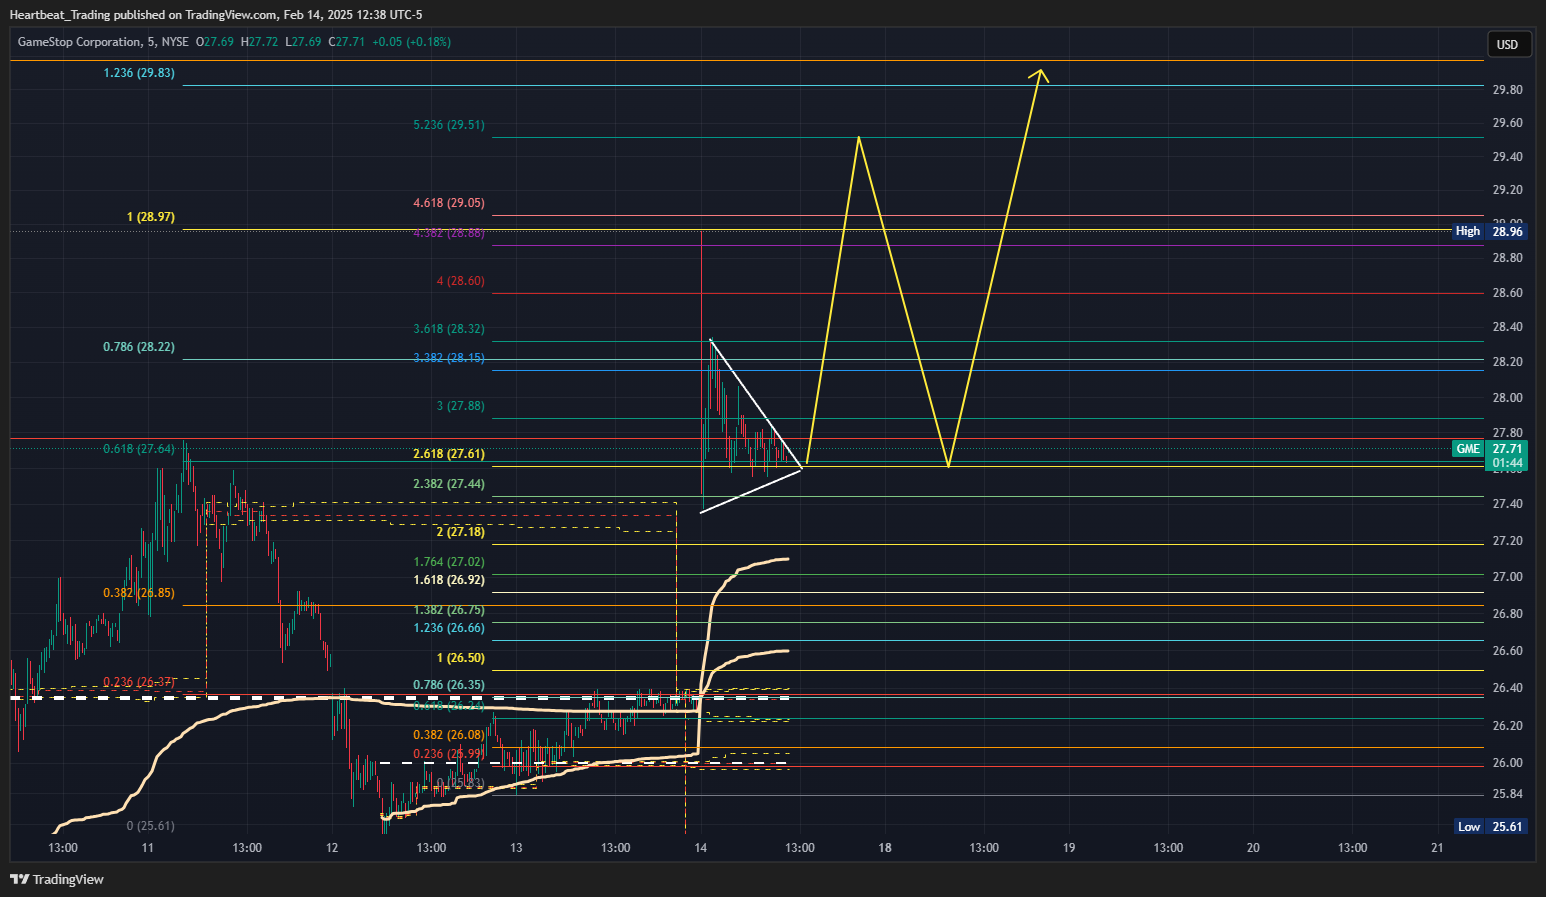Click price axis value 29.40
Screen dimensions: 1546x897
[1507, 157]
